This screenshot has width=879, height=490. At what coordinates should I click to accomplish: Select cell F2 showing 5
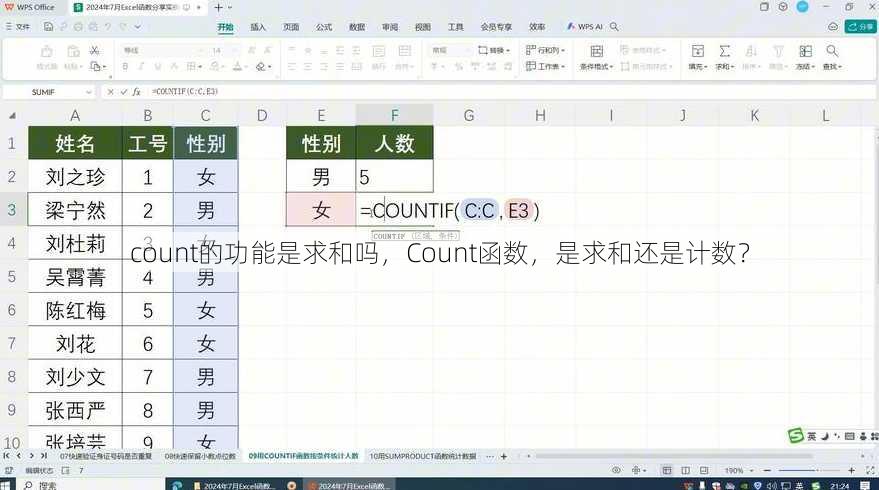(x=394, y=177)
